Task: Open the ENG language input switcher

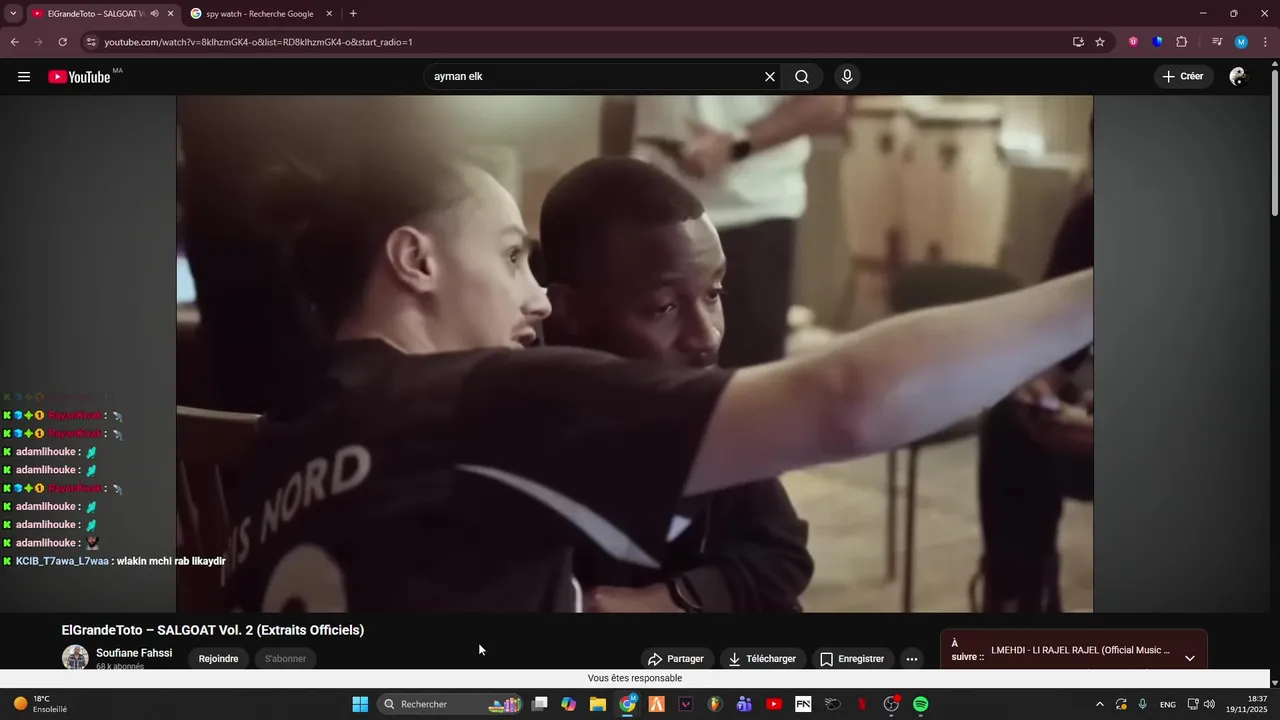Action: point(1168,704)
